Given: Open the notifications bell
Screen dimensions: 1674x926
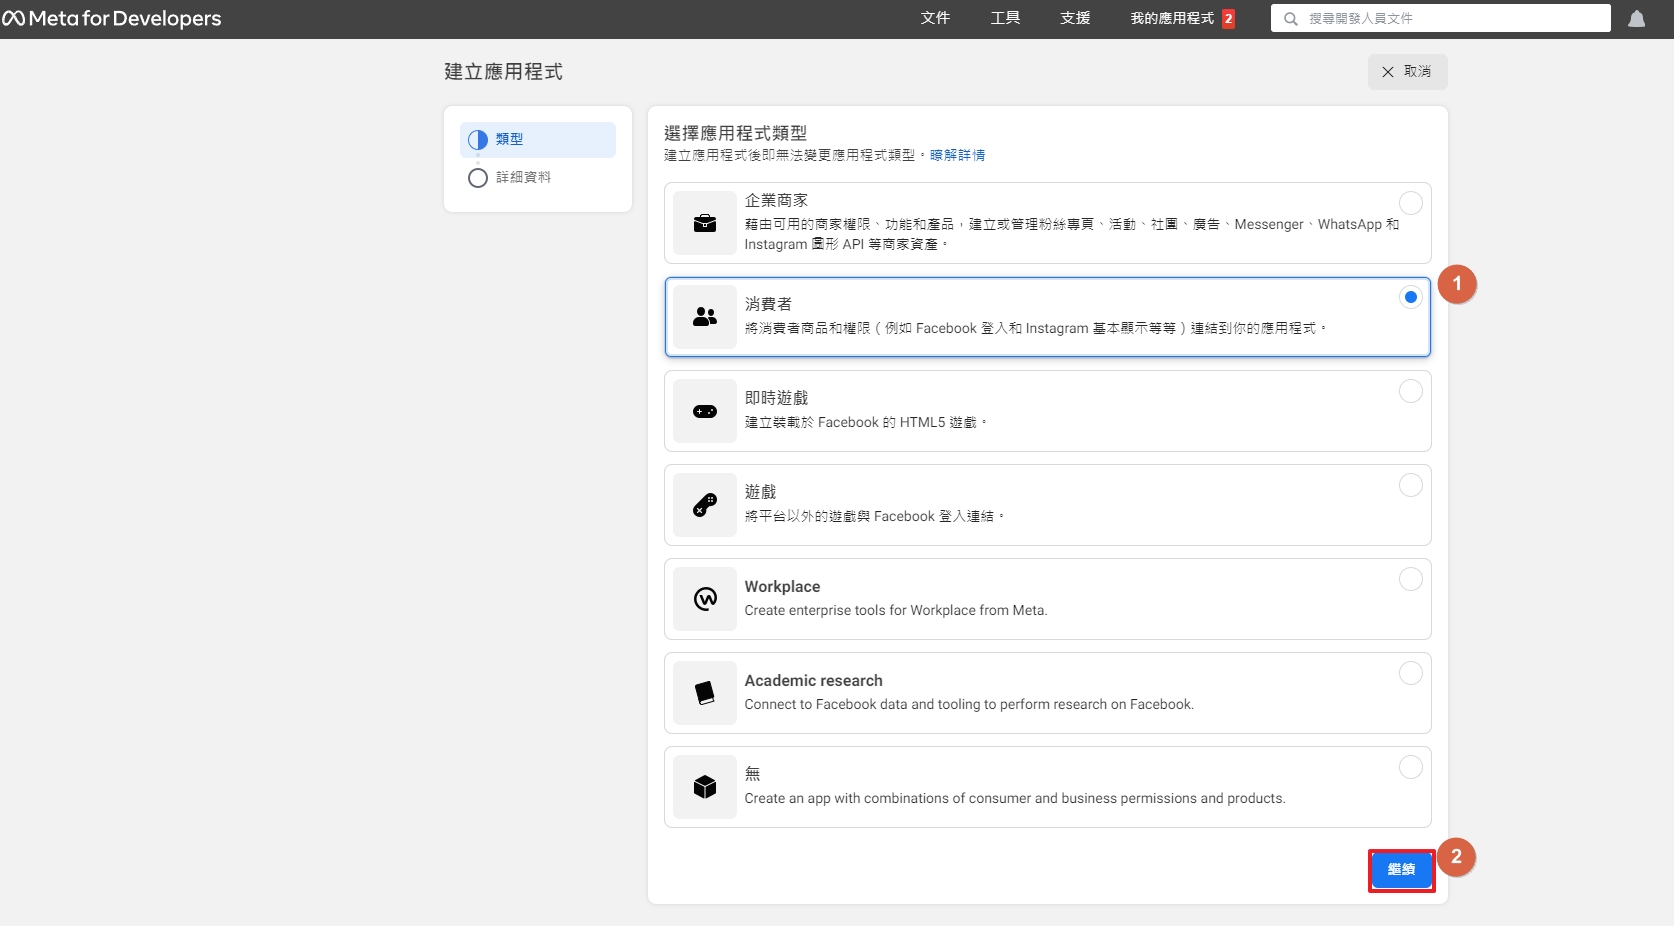Looking at the screenshot, I should click(x=1636, y=19).
